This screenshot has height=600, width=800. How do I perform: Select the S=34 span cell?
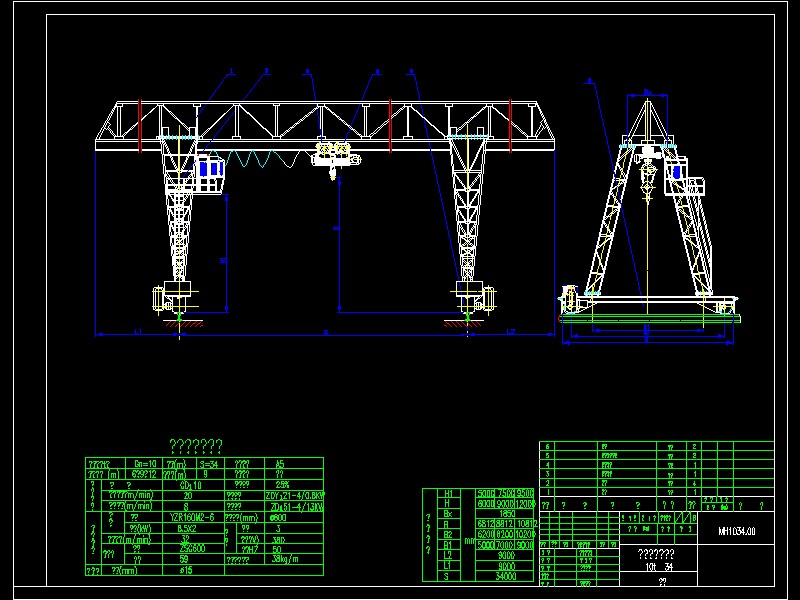(209, 464)
